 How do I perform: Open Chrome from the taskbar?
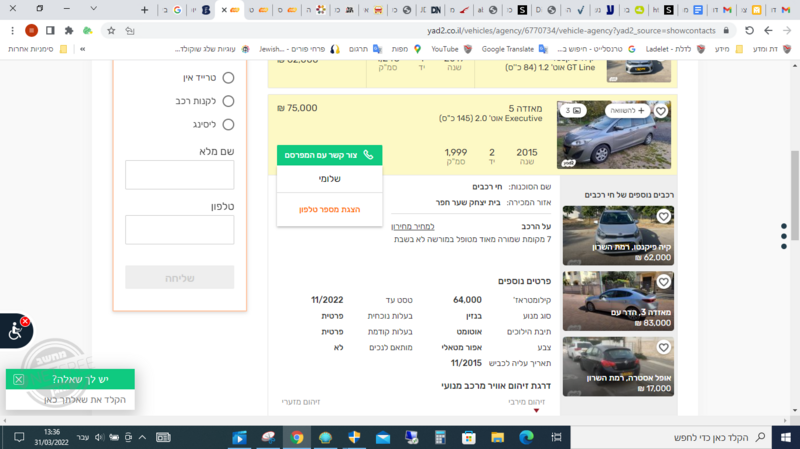[296, 437]
